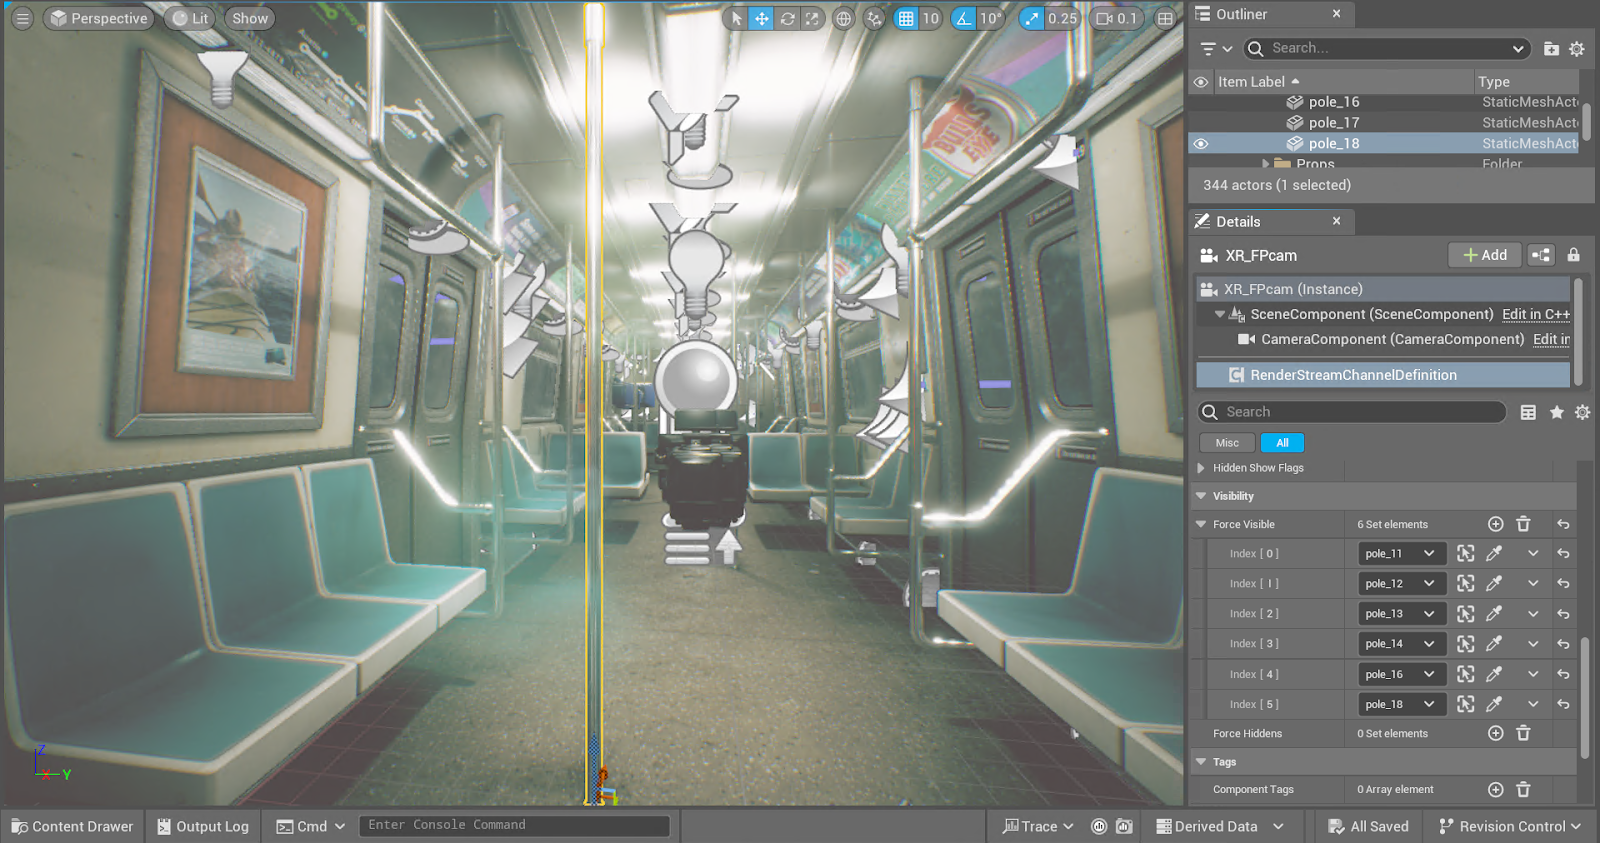
Task: Open the Outliner settings gear
Action: [1577, 48]
